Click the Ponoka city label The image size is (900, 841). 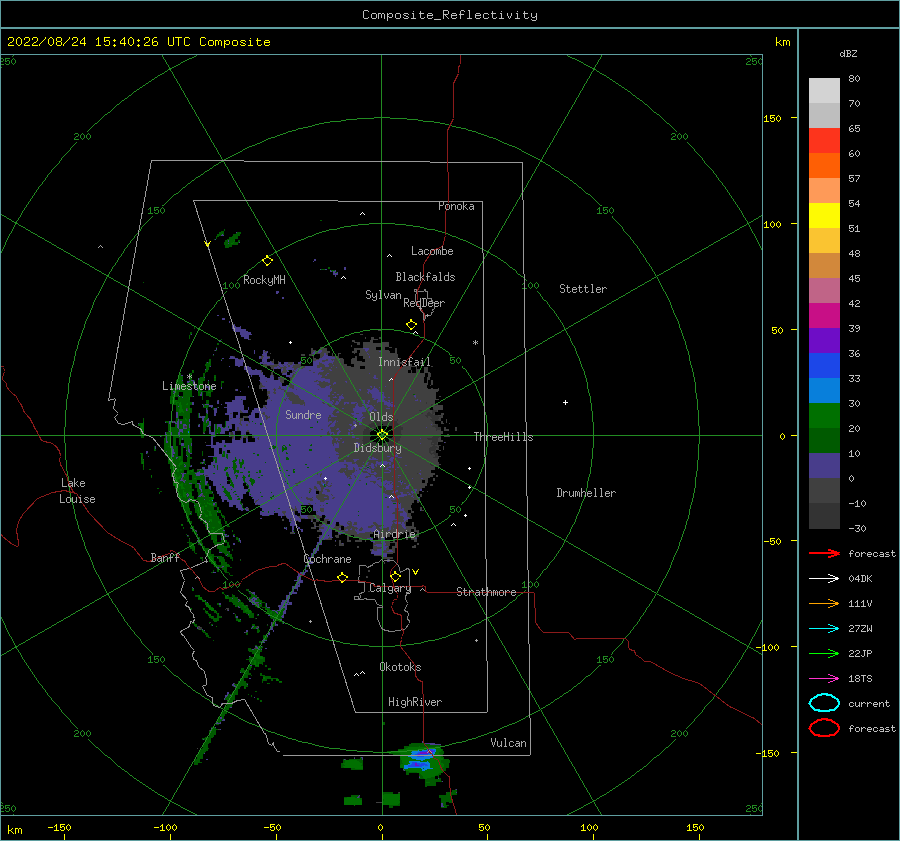point(456,206)
